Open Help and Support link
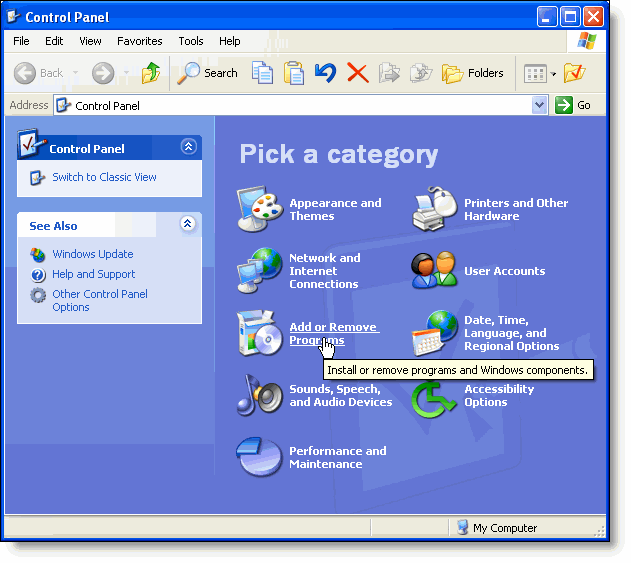Viewport: 631px width, 563px height. tap(94, 274)
